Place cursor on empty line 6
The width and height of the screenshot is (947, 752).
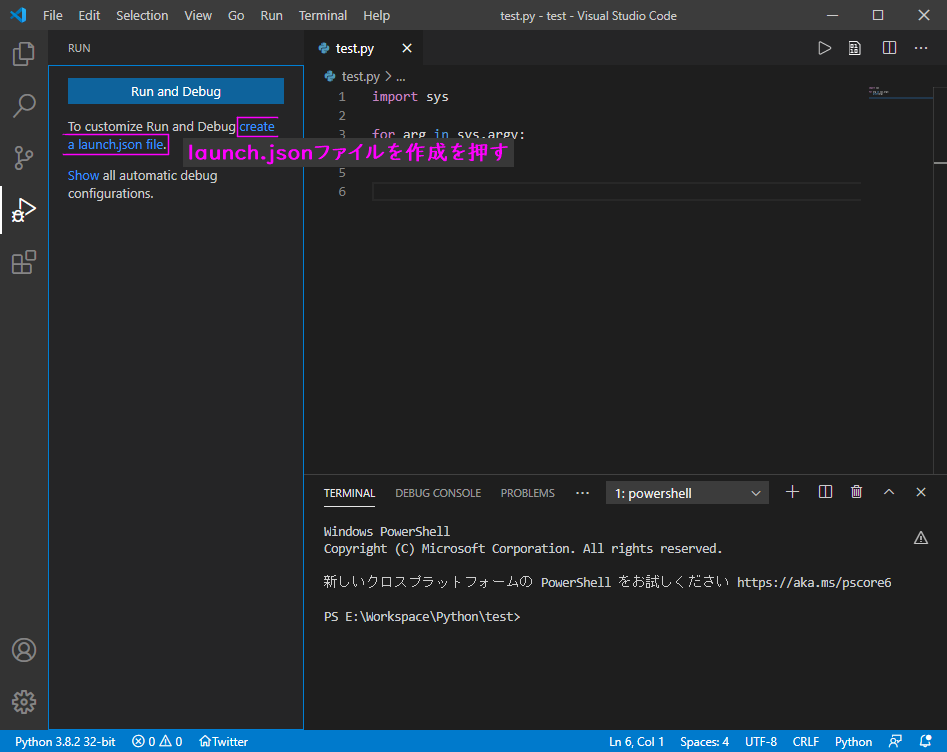click(x=616, y=191)
